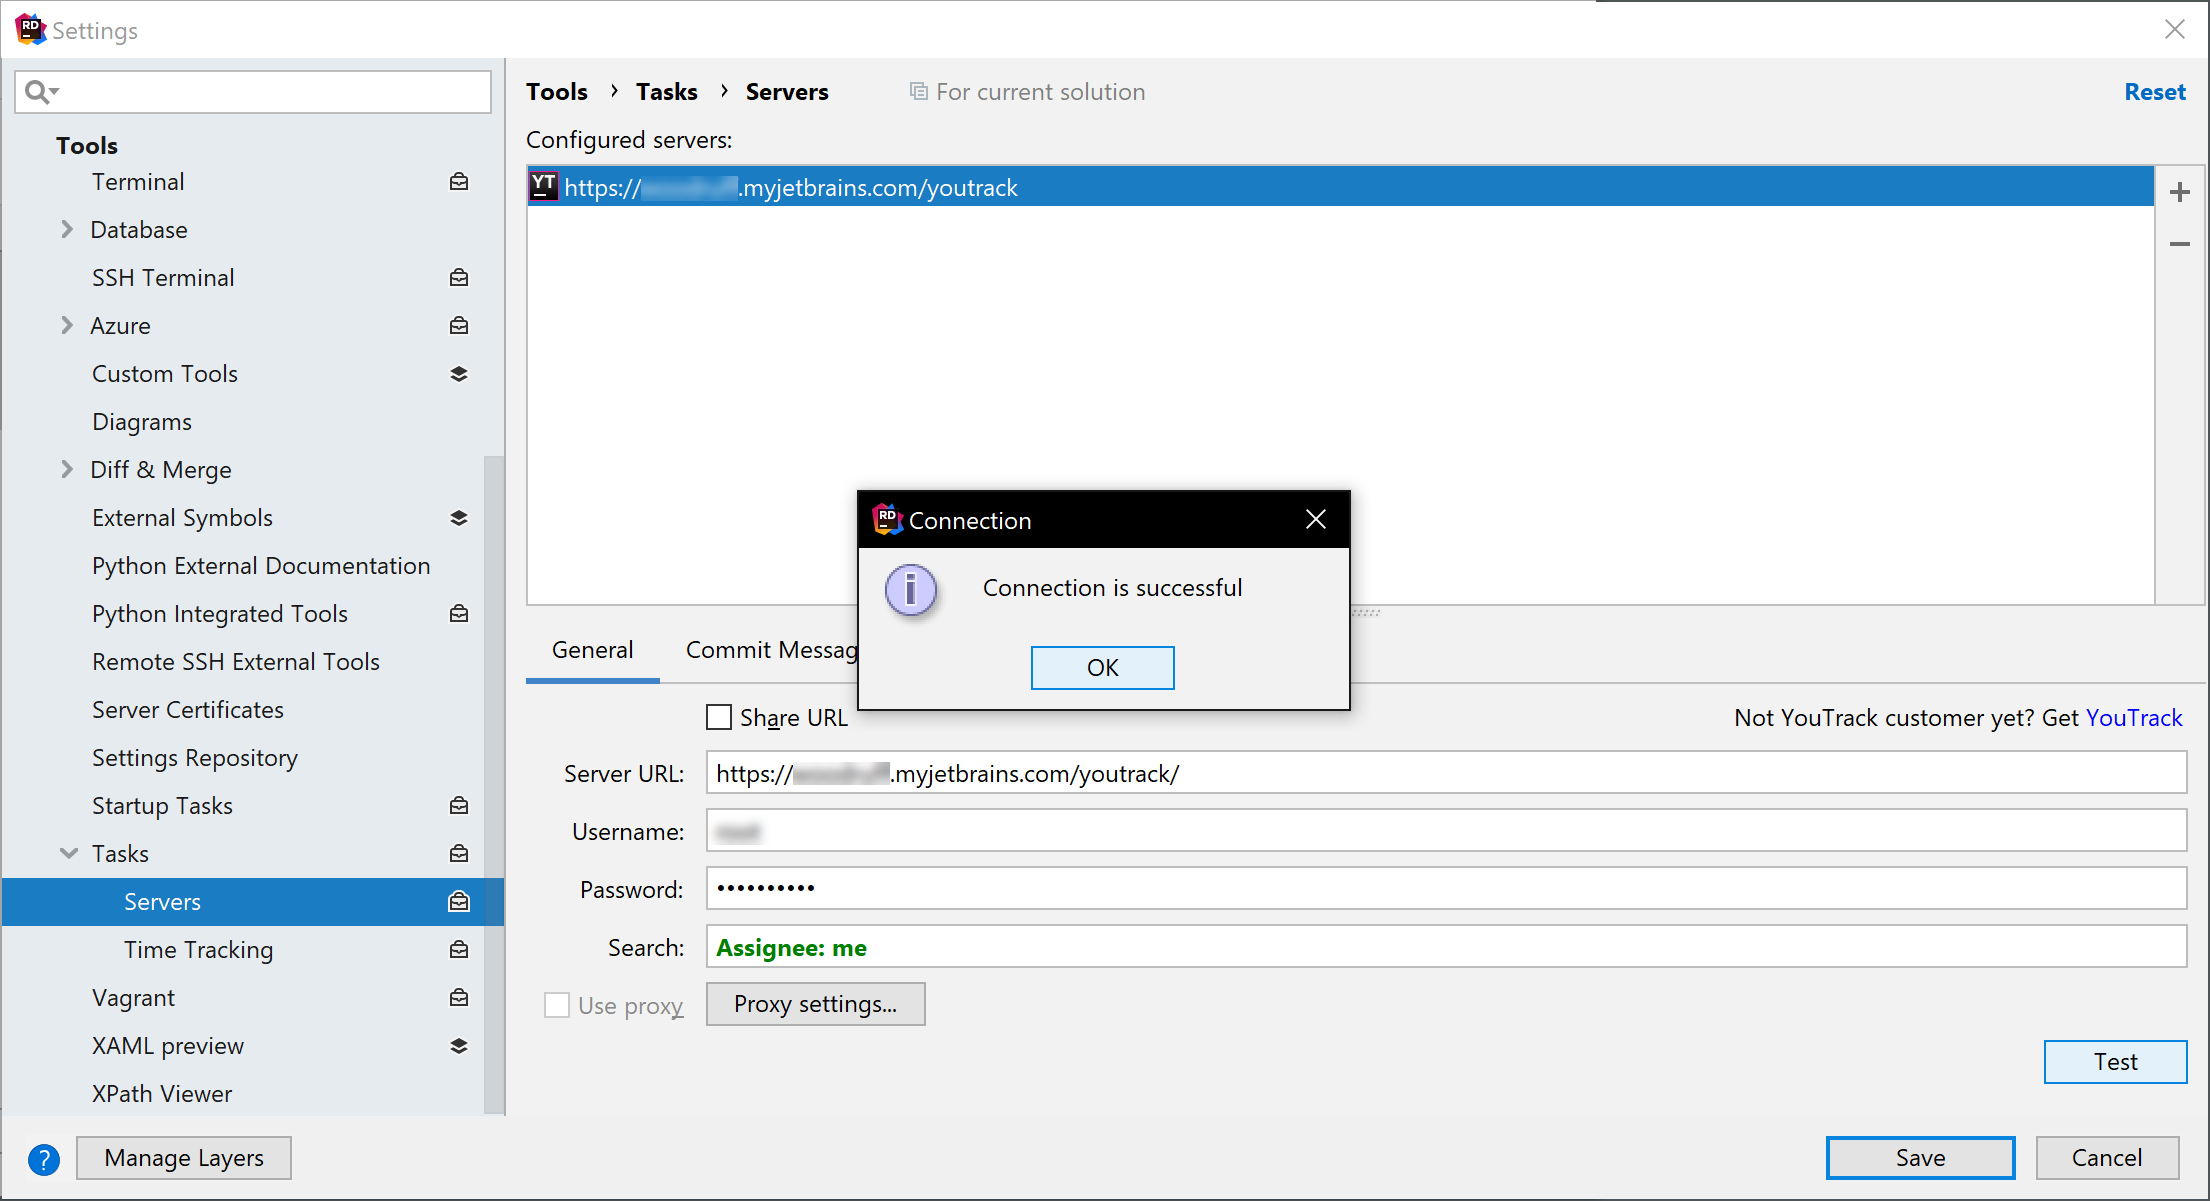Switch to the General tab

pyautogui.click(x=593, y=651)
